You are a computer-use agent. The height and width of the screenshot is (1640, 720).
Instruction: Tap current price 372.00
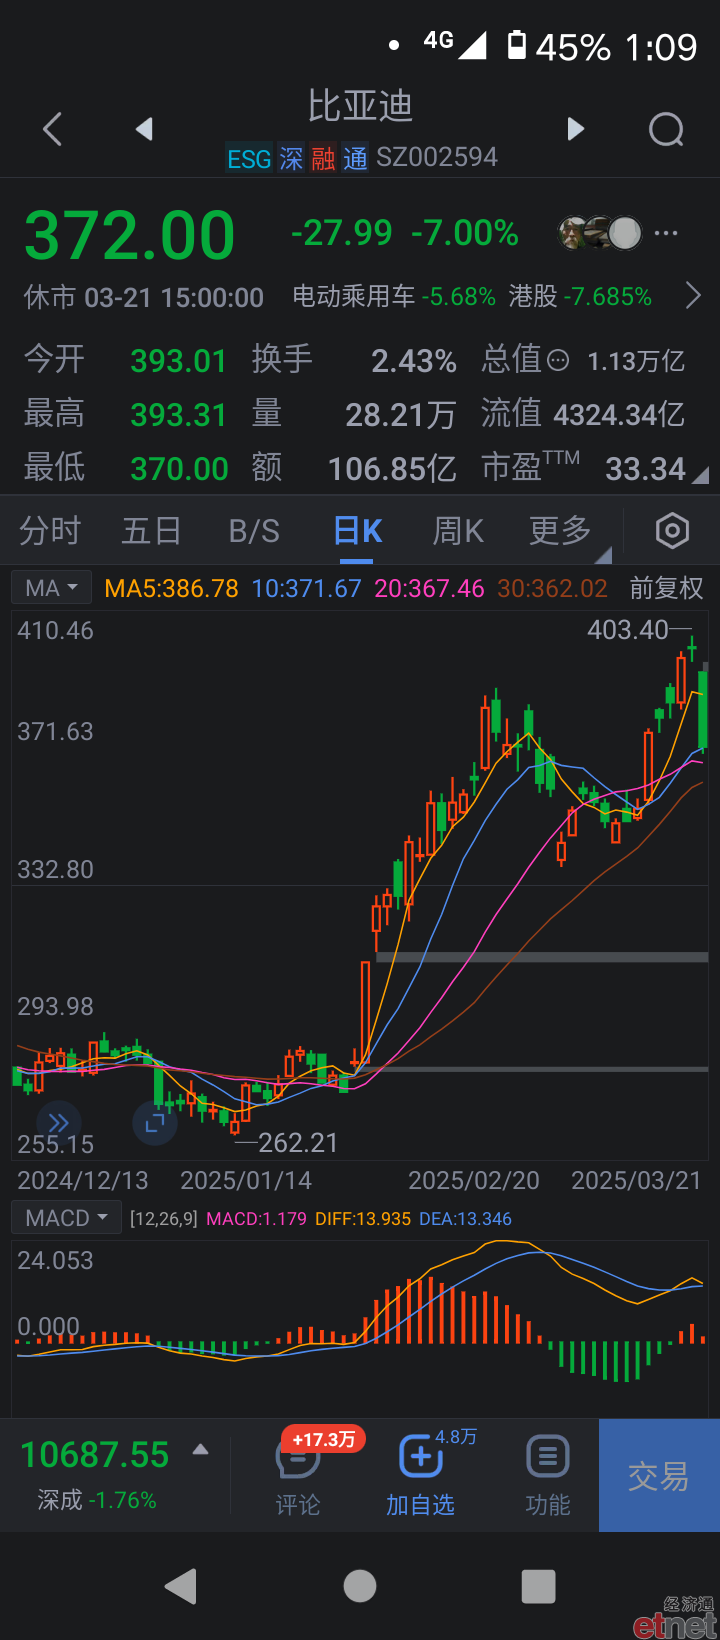click(x=130, y=235)
